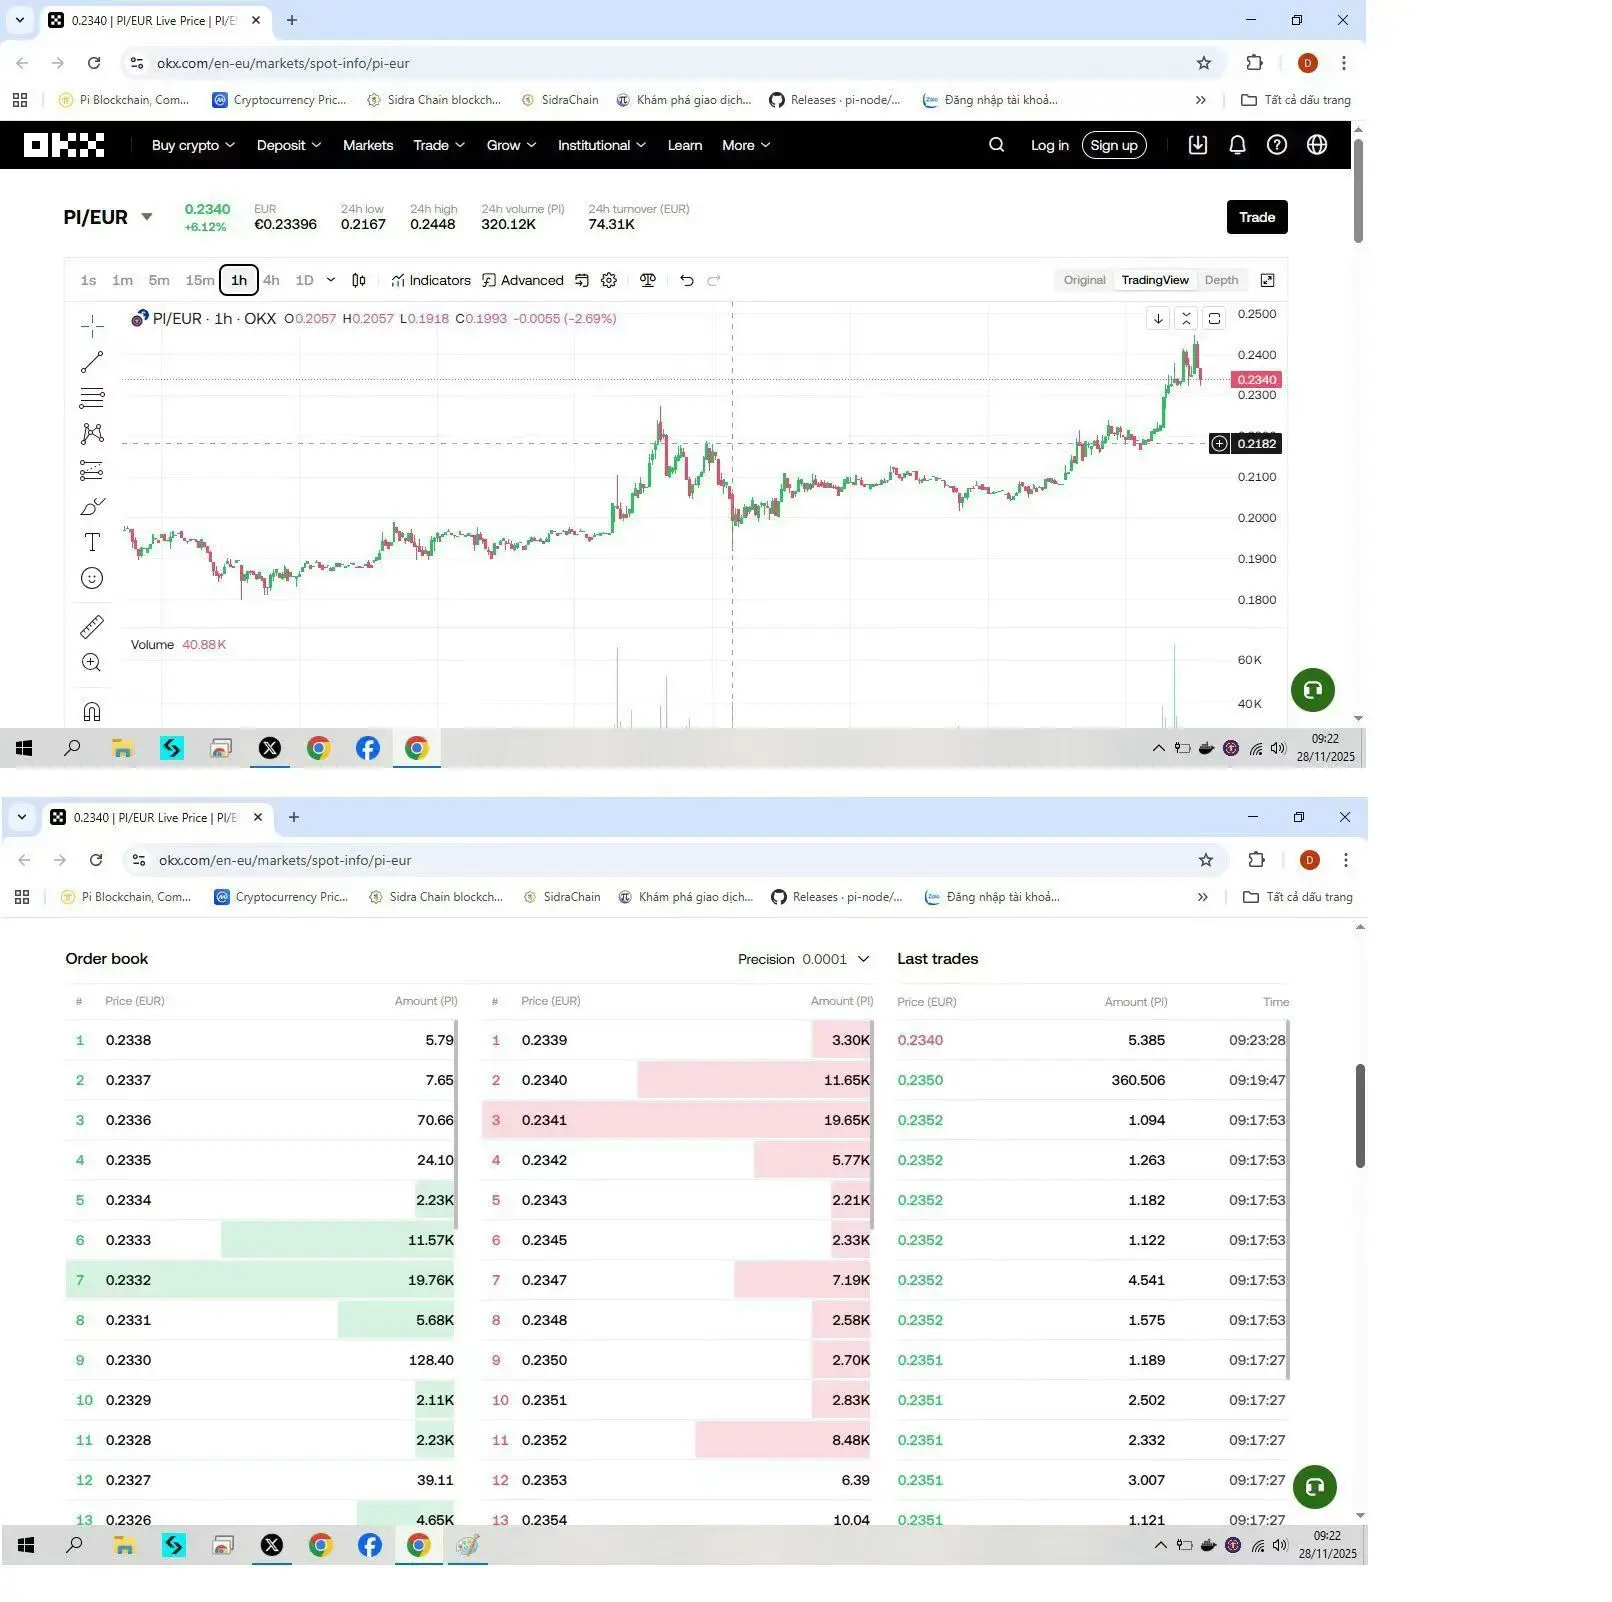Open chart settings gear icon

(609, 281)
